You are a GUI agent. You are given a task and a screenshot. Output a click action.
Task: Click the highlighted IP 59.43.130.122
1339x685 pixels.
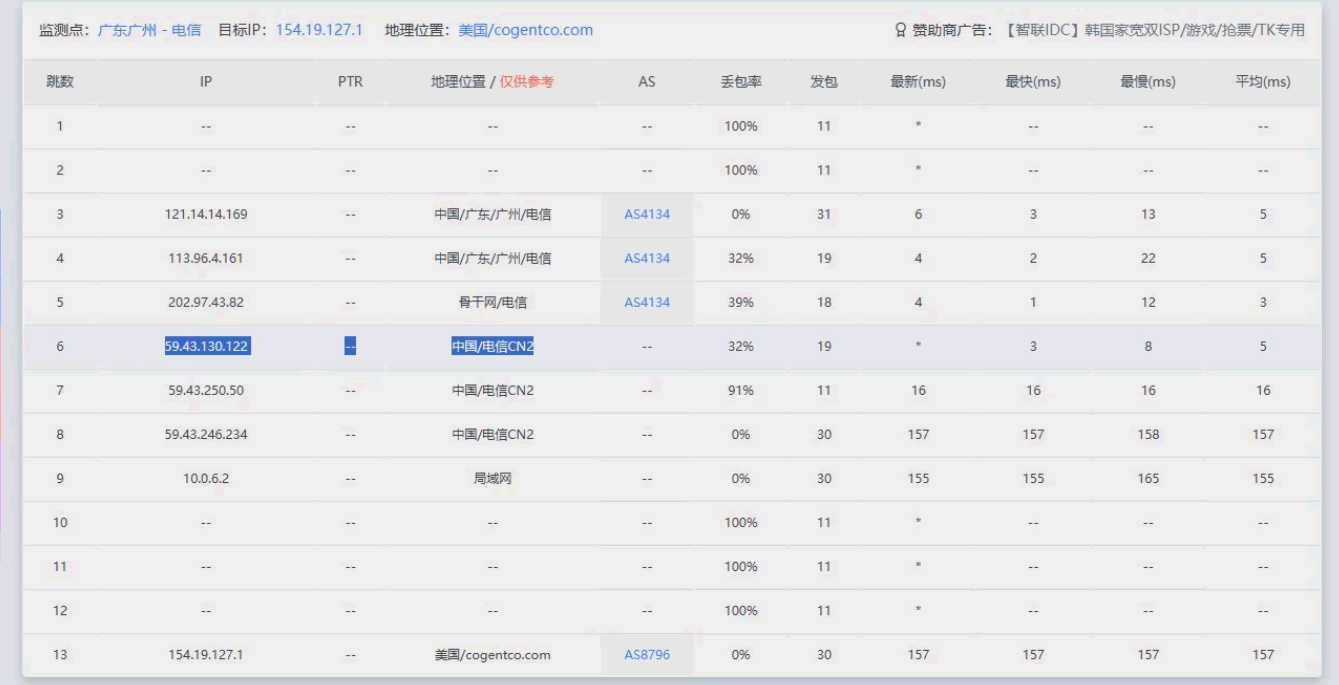pos(208,346)
